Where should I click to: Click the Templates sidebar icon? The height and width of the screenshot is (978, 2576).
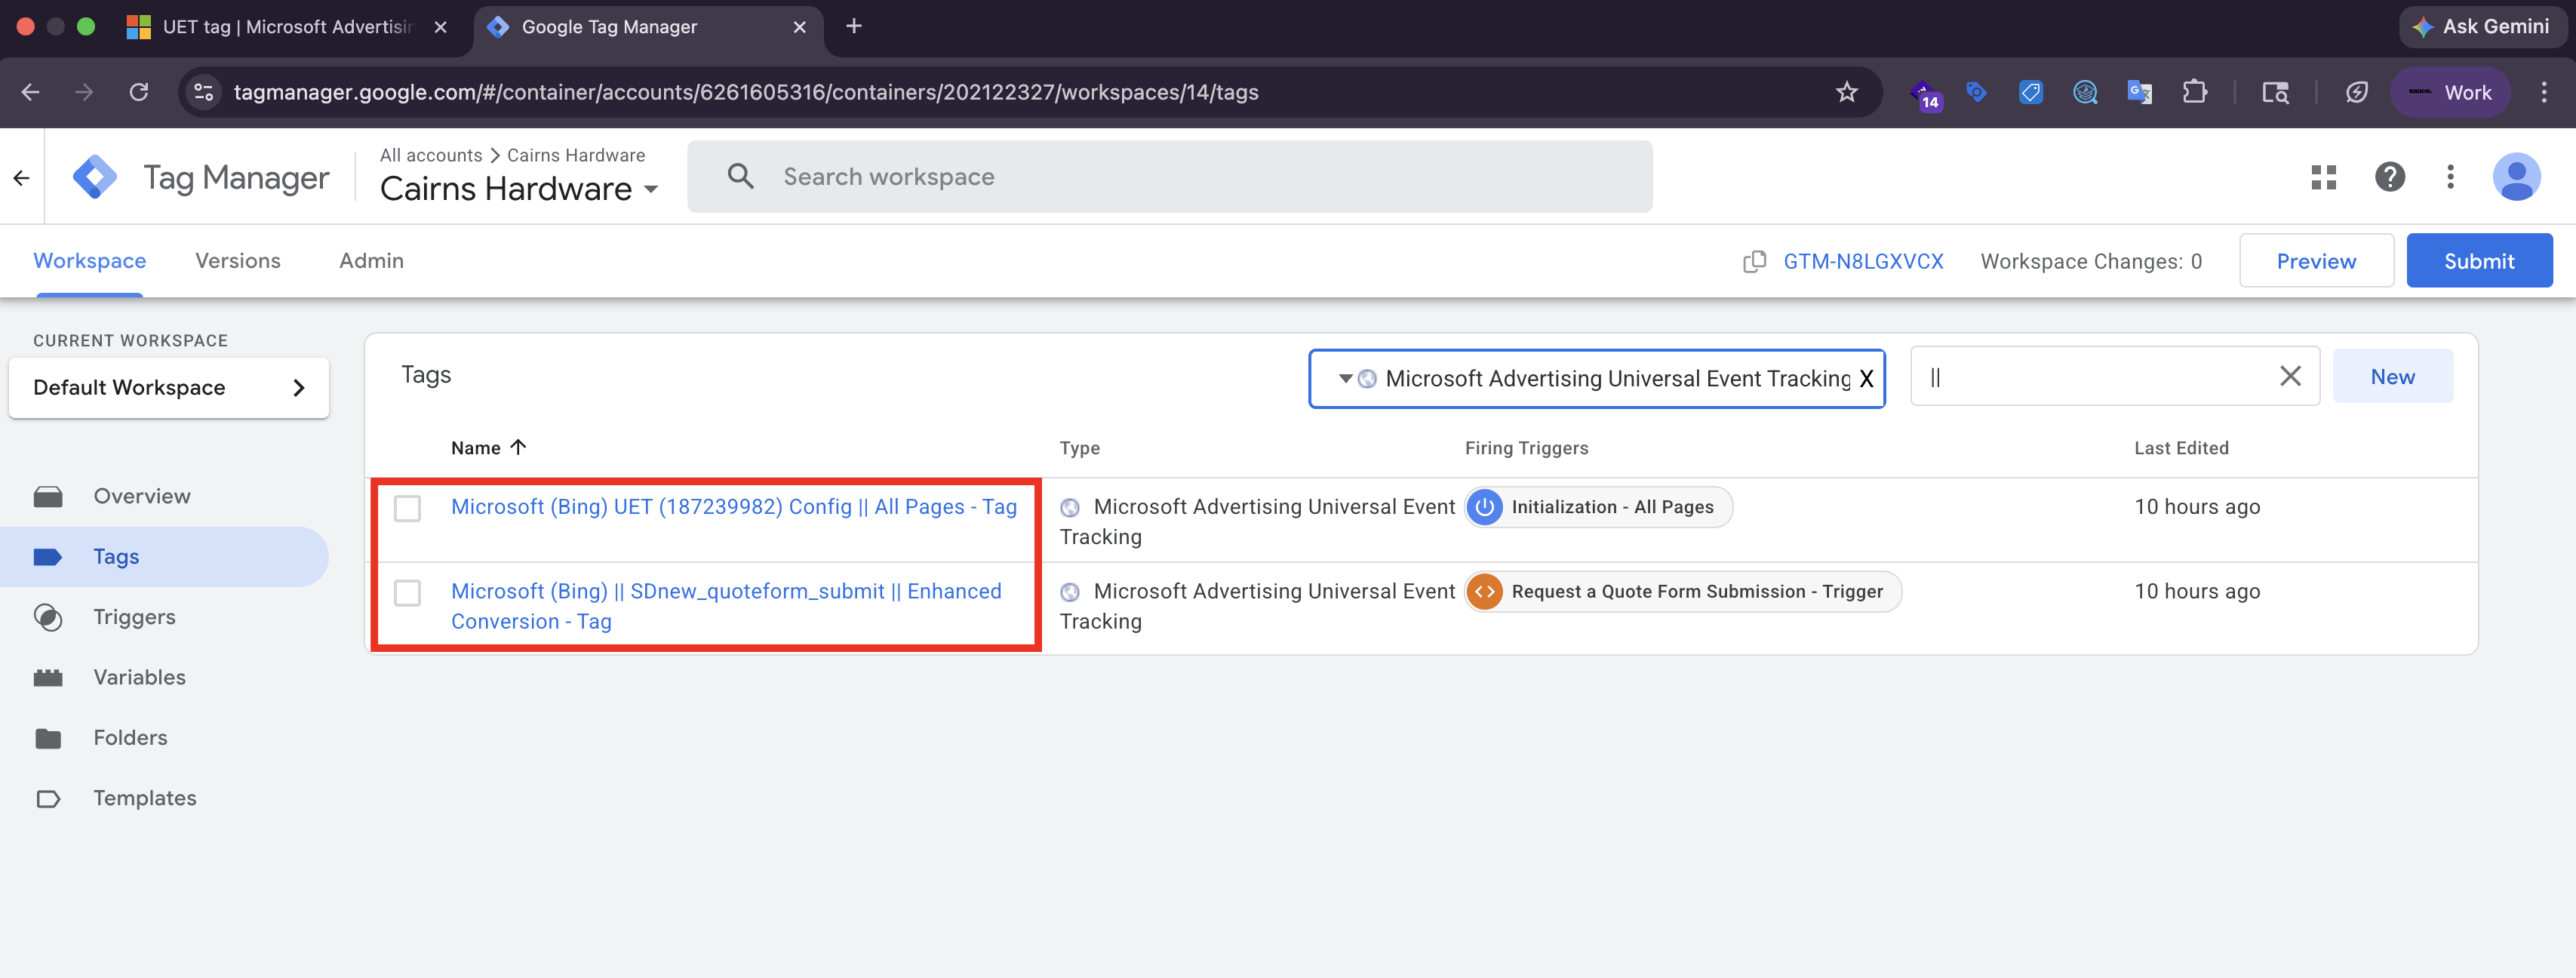48,798
